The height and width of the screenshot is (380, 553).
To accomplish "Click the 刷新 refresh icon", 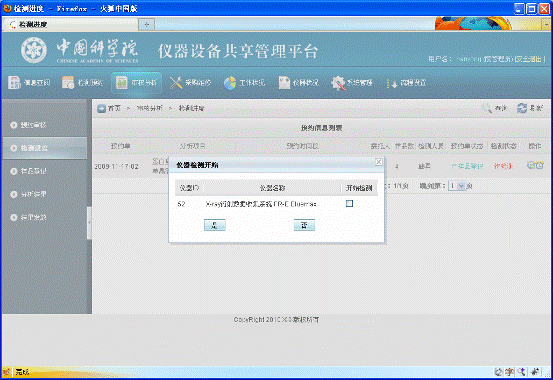I will 522,108.
